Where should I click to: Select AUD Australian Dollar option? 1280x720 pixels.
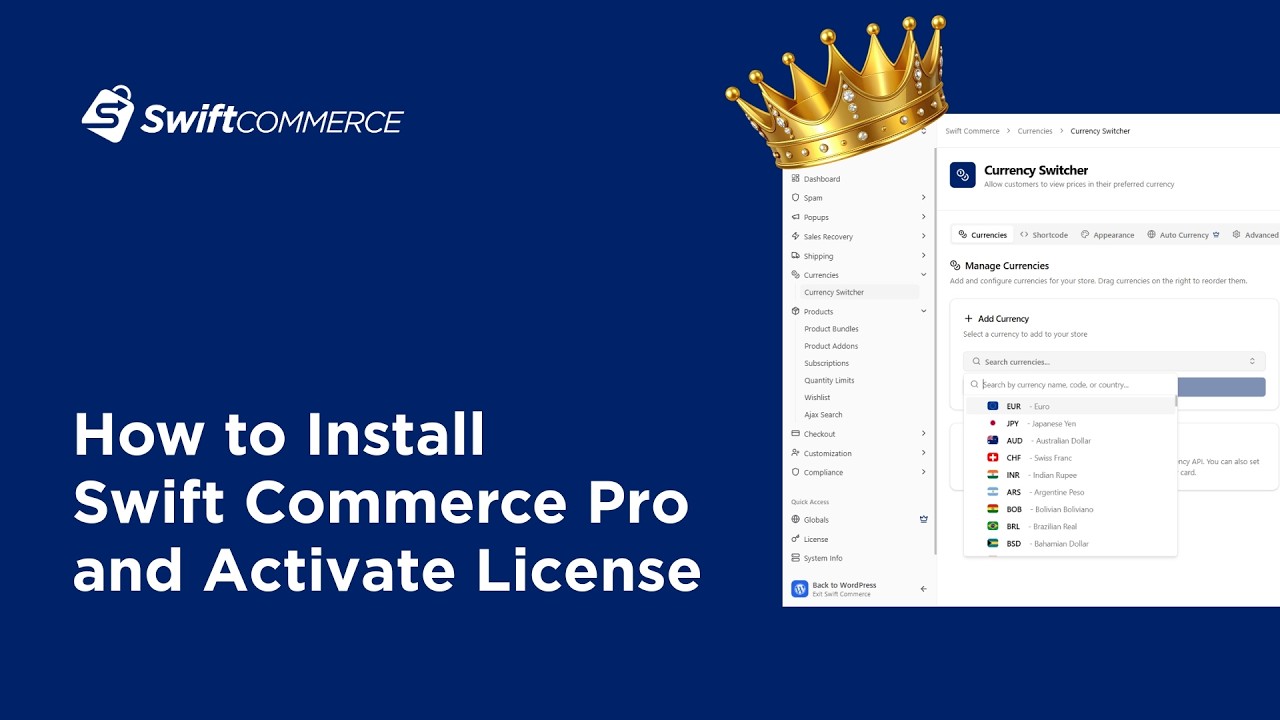pos(1070,441)
